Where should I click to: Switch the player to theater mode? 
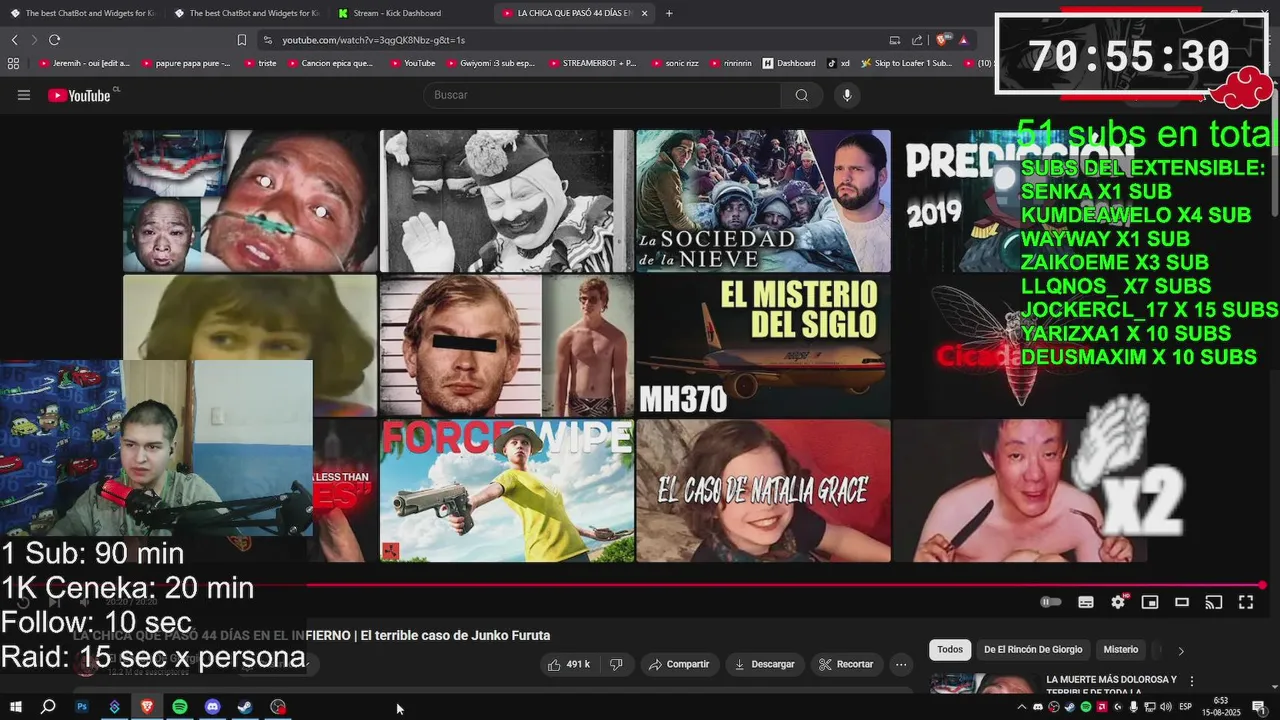[x=1182, y=602]
